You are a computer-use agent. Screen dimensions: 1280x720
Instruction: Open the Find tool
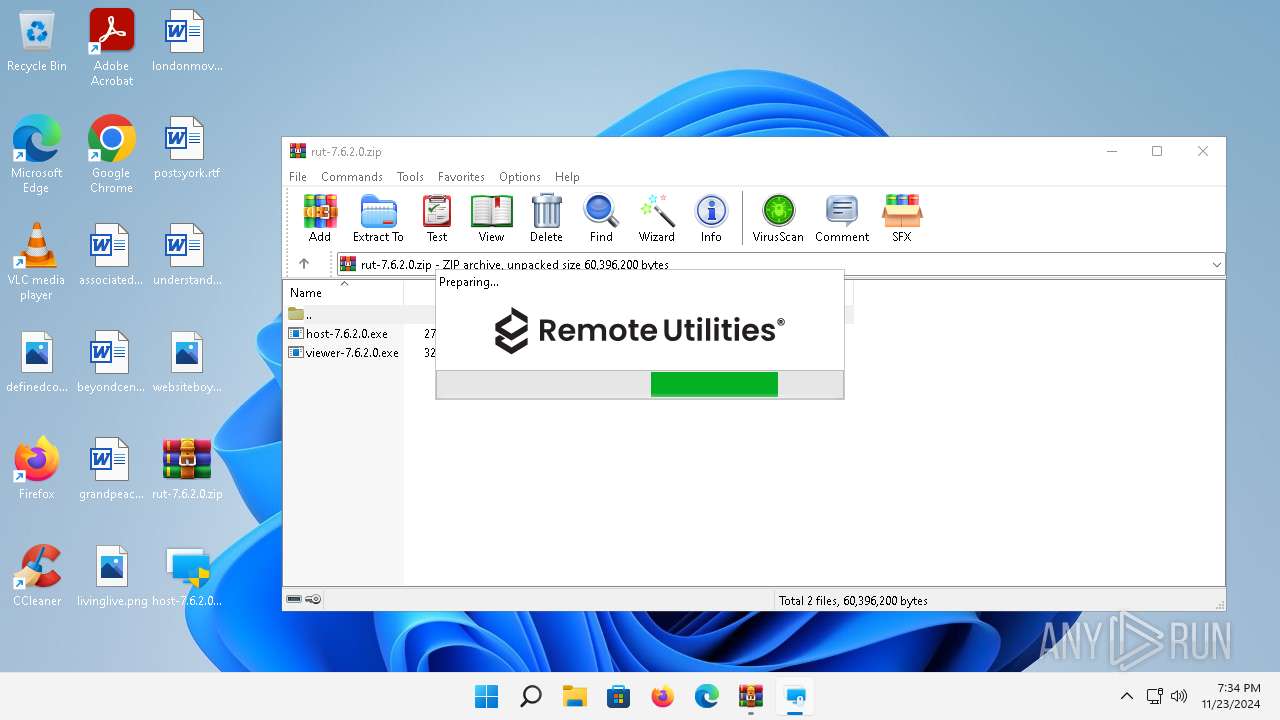coord(601,218)
